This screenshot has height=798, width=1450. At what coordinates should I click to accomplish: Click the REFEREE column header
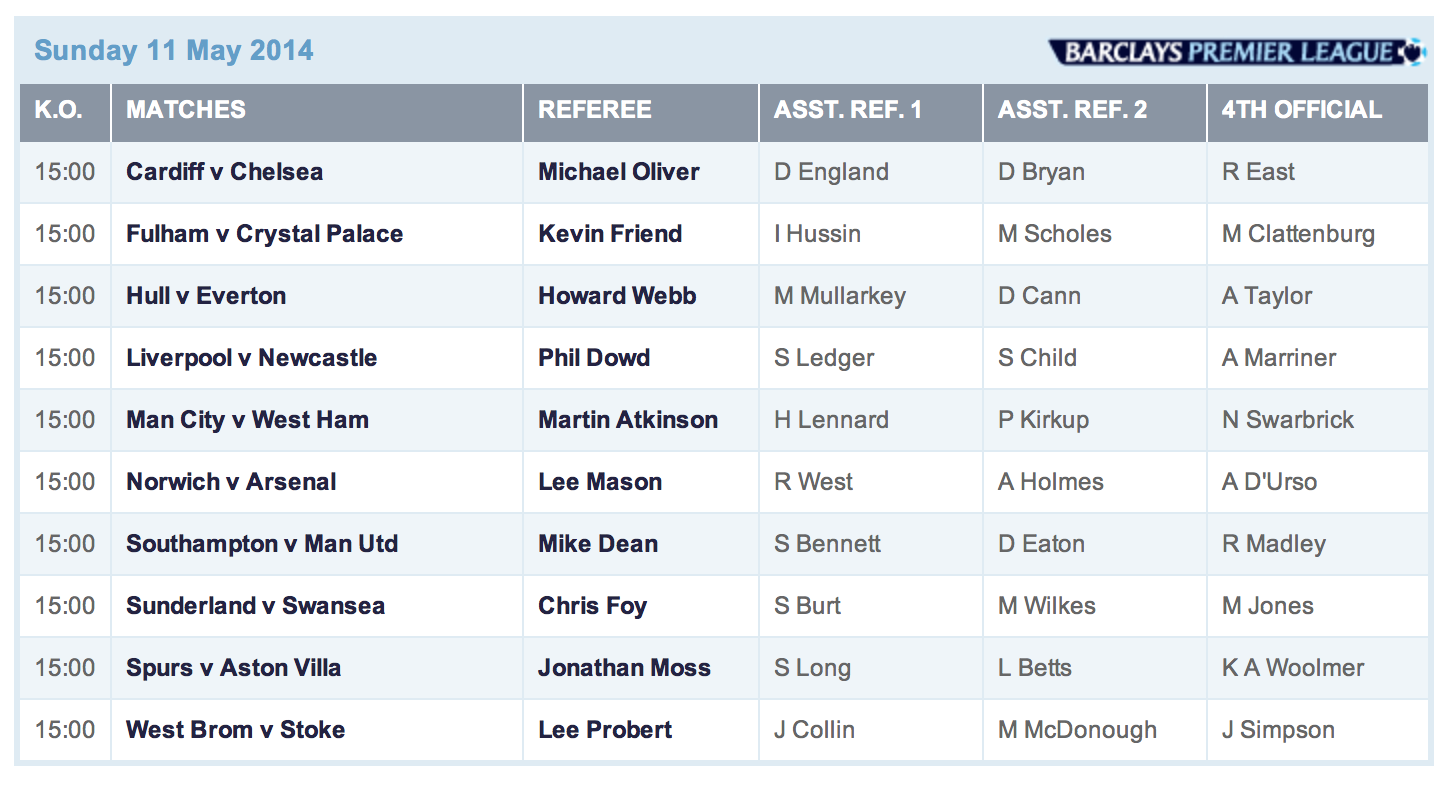click(x=595, y=110)
